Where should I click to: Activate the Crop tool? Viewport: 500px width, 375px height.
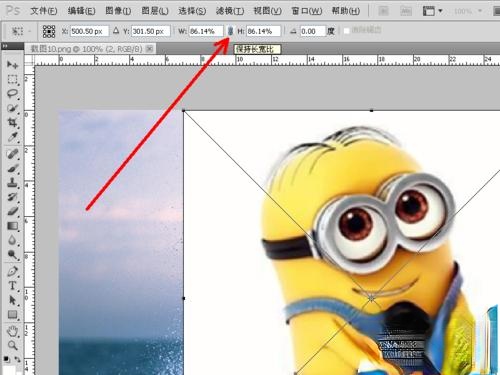pyautogui.click(x=12, y=122)
